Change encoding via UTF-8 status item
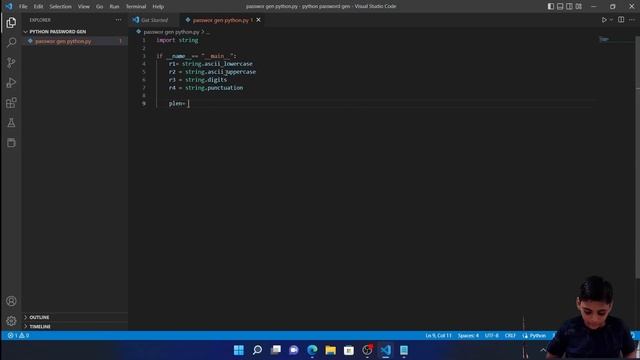 click(491, 336)
